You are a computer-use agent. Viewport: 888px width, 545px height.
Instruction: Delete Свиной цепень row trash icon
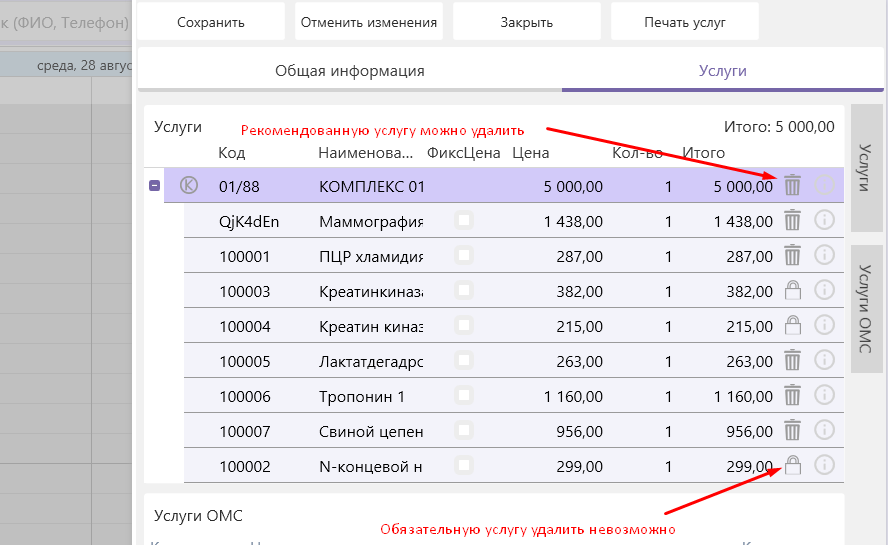click(792, 431)
